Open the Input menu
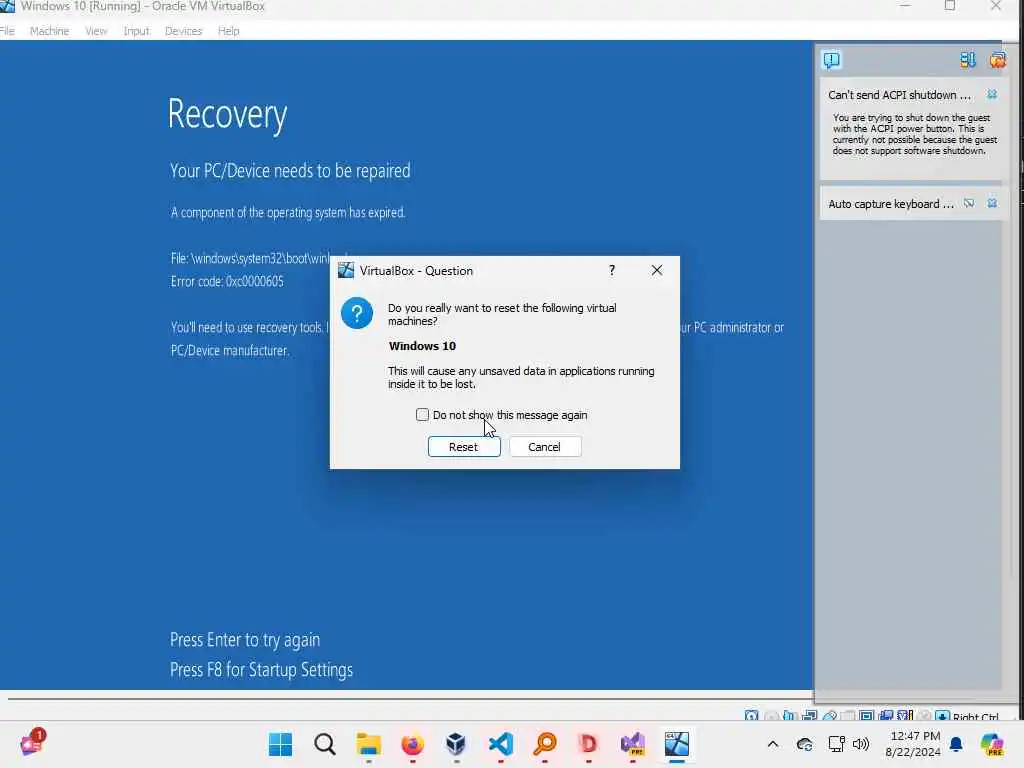Screen dimensions: 1024x768 click(x=136, y=31)
